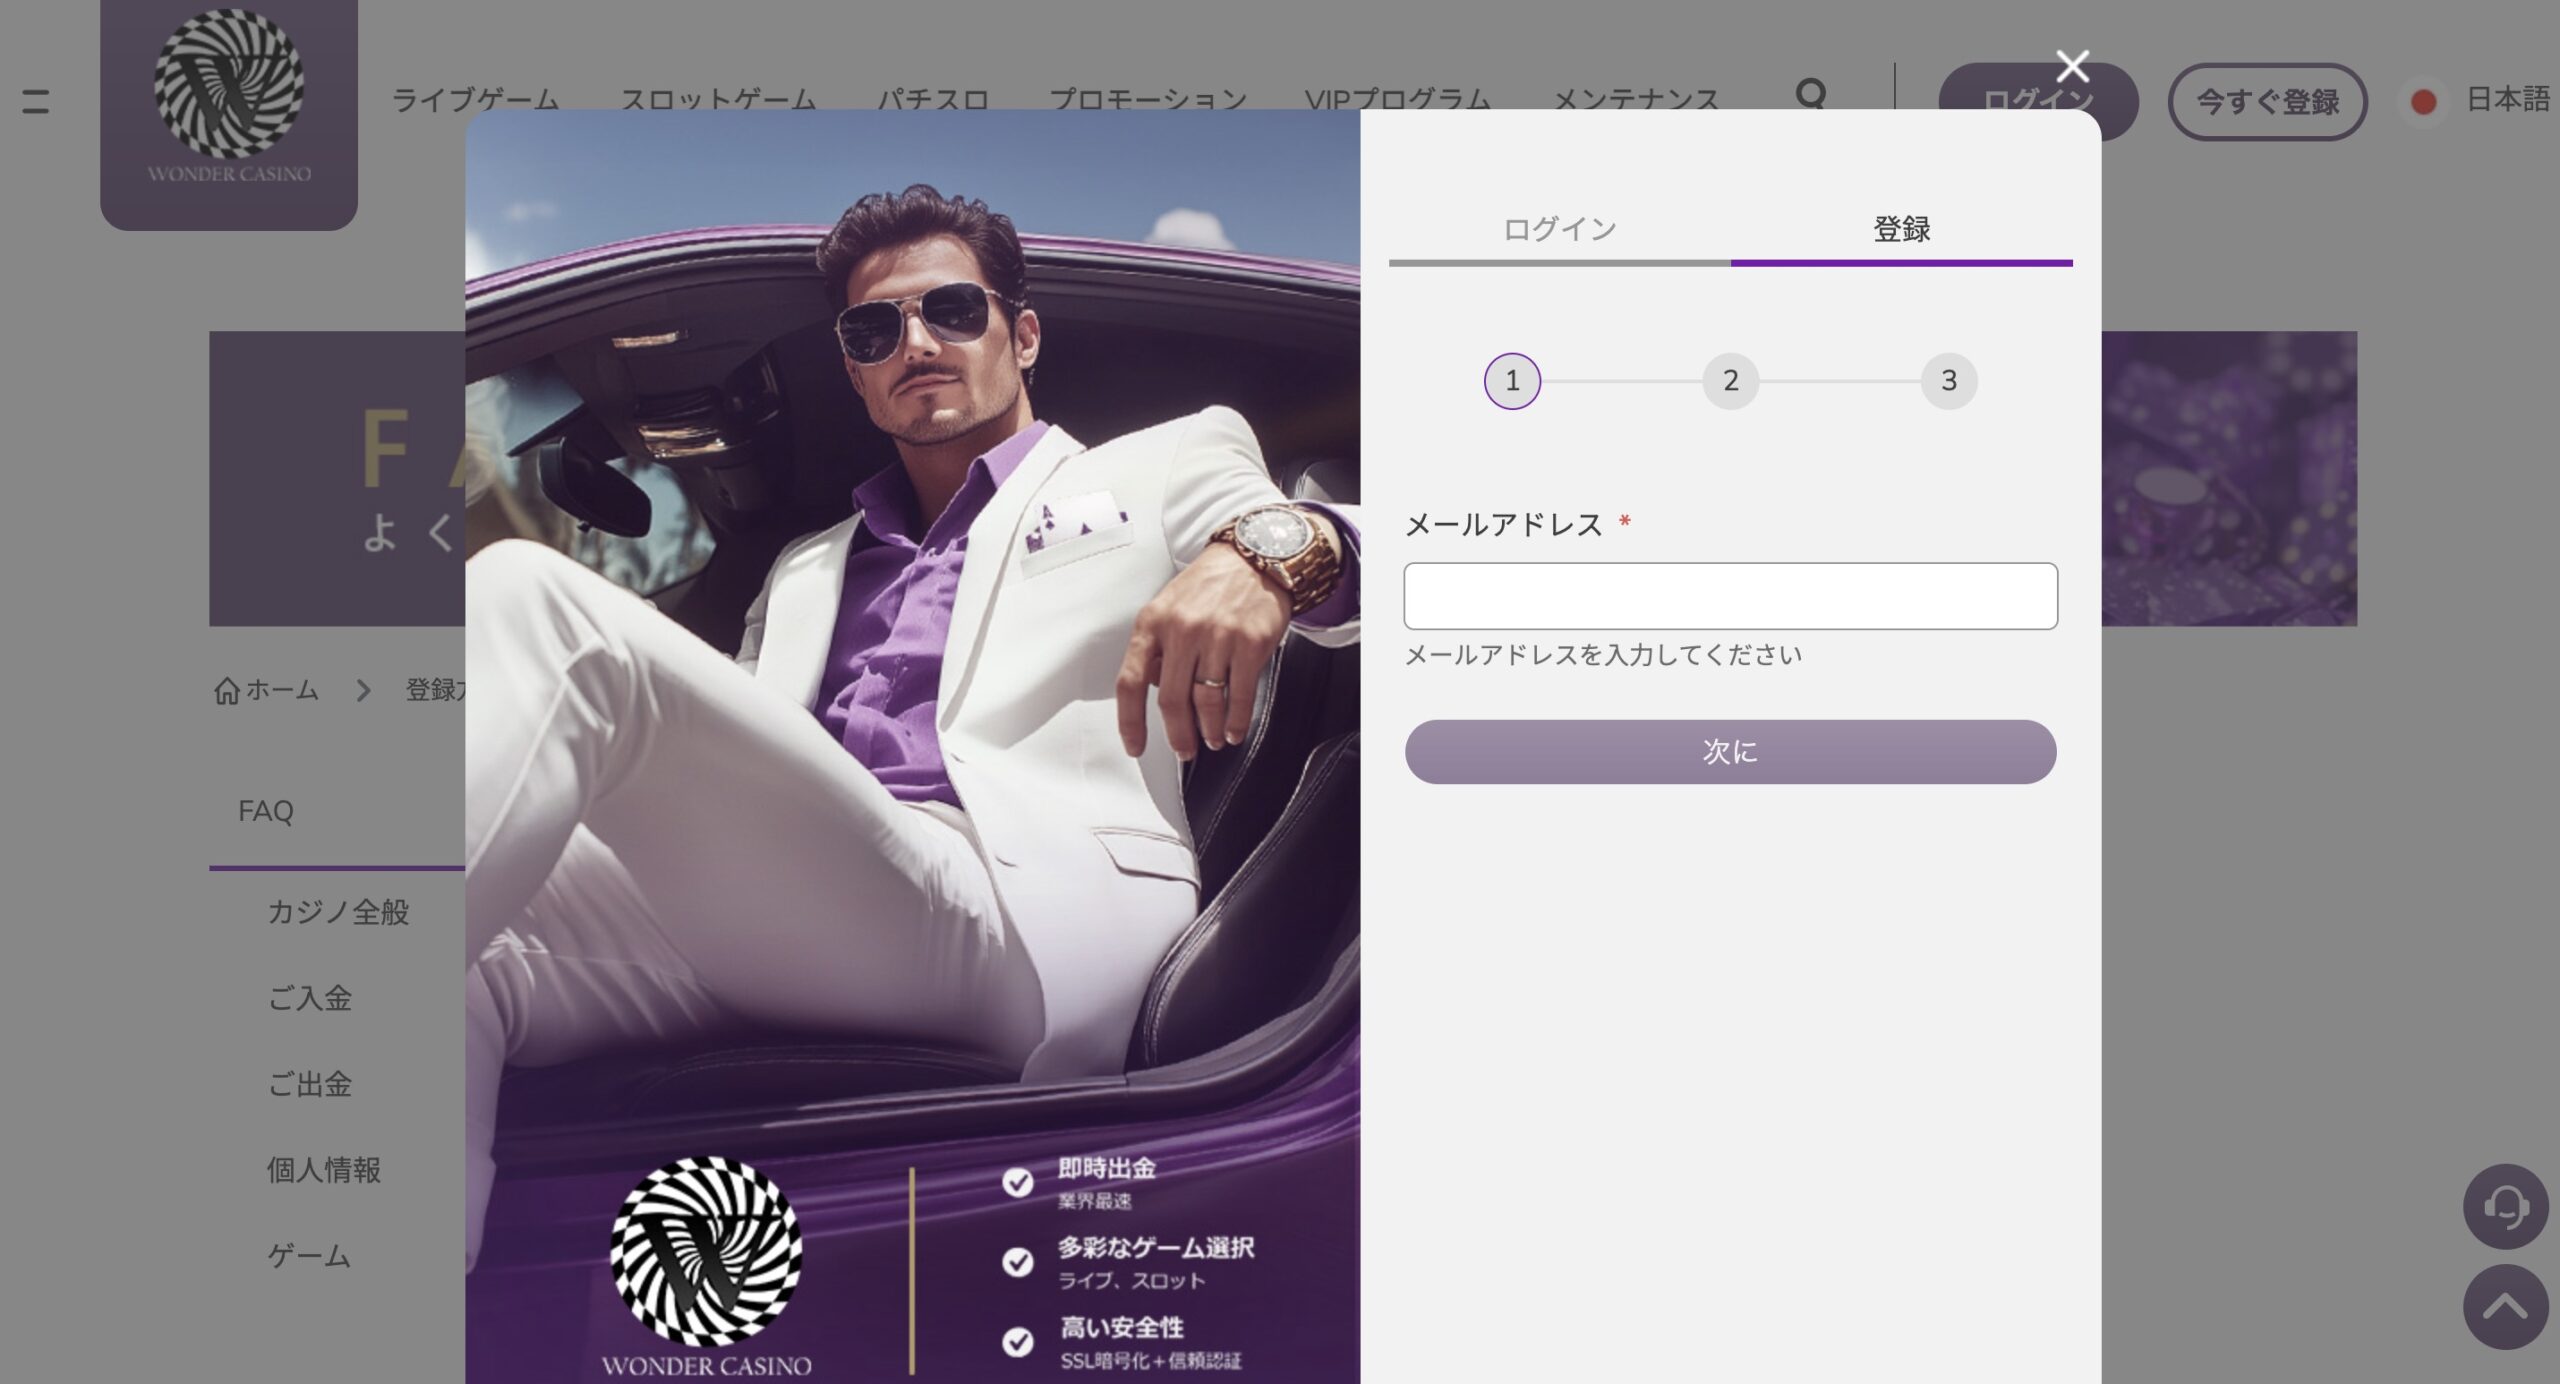The image size is (2560, 1384).
Task: Open the スロットゲーム menu
Action: point(718,100)
